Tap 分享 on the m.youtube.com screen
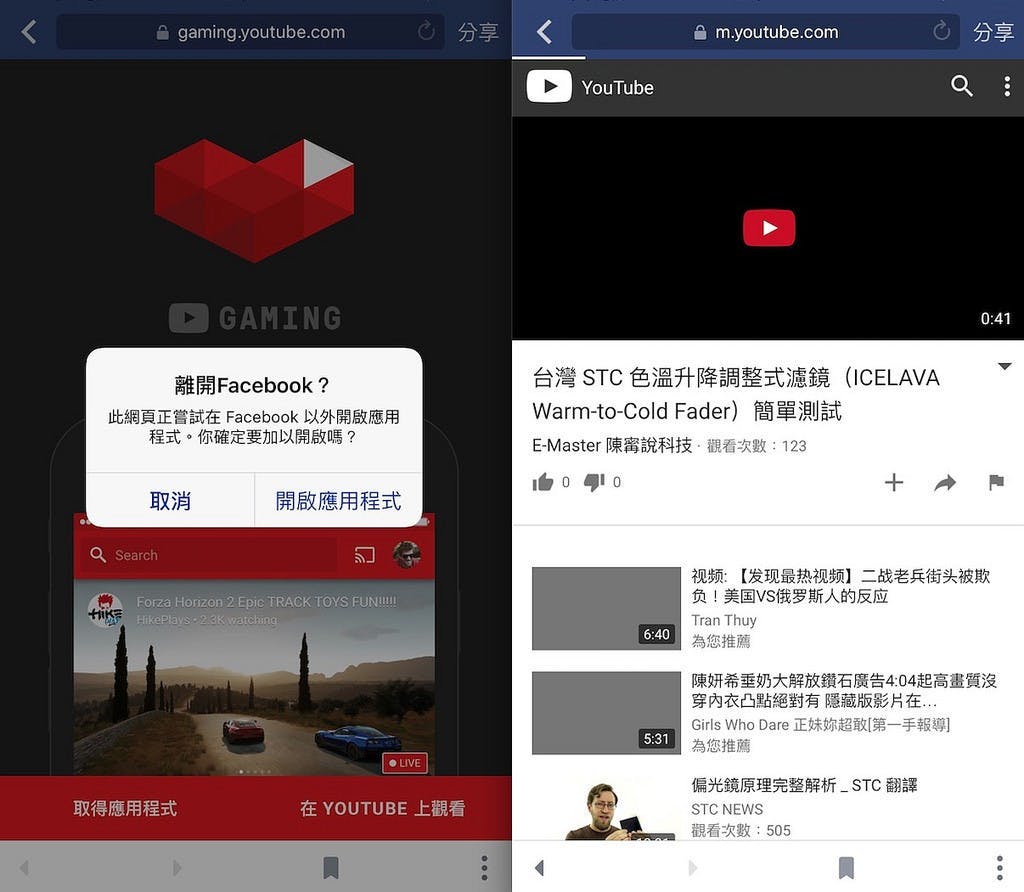 point(993,32)
